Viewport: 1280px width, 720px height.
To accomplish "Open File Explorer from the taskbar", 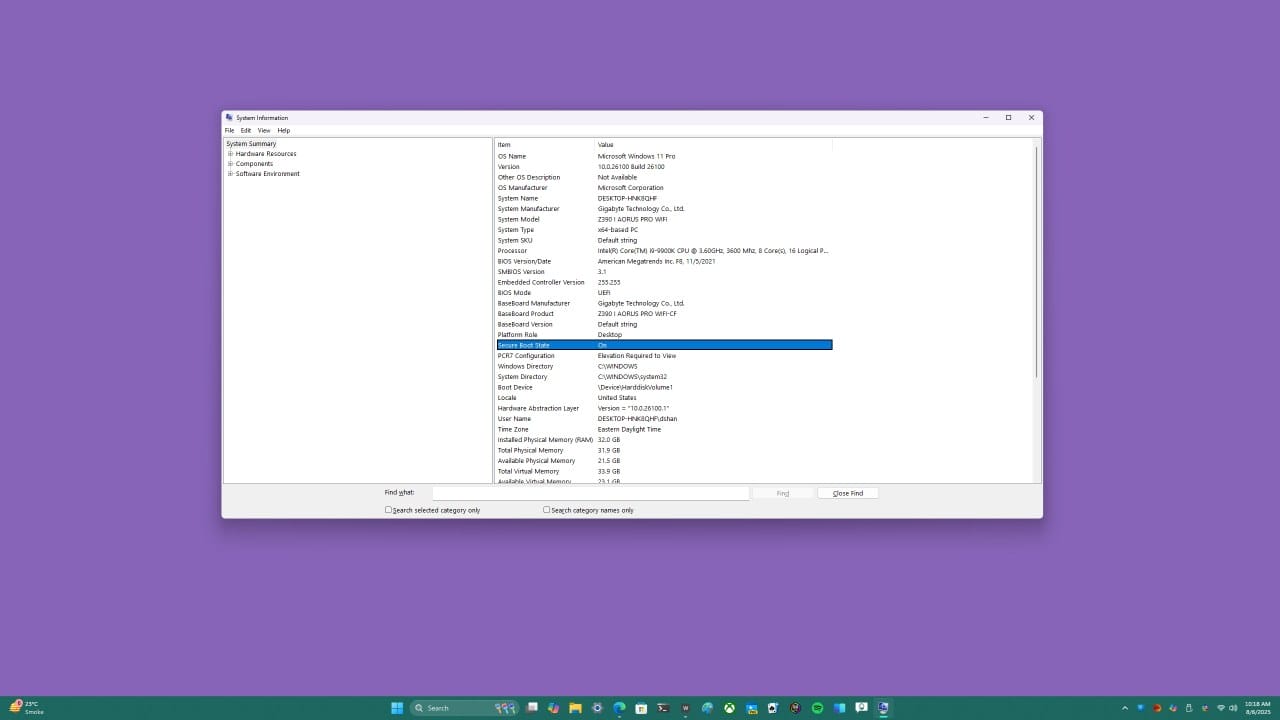I will pyautogui.click(x=576, y=707).
